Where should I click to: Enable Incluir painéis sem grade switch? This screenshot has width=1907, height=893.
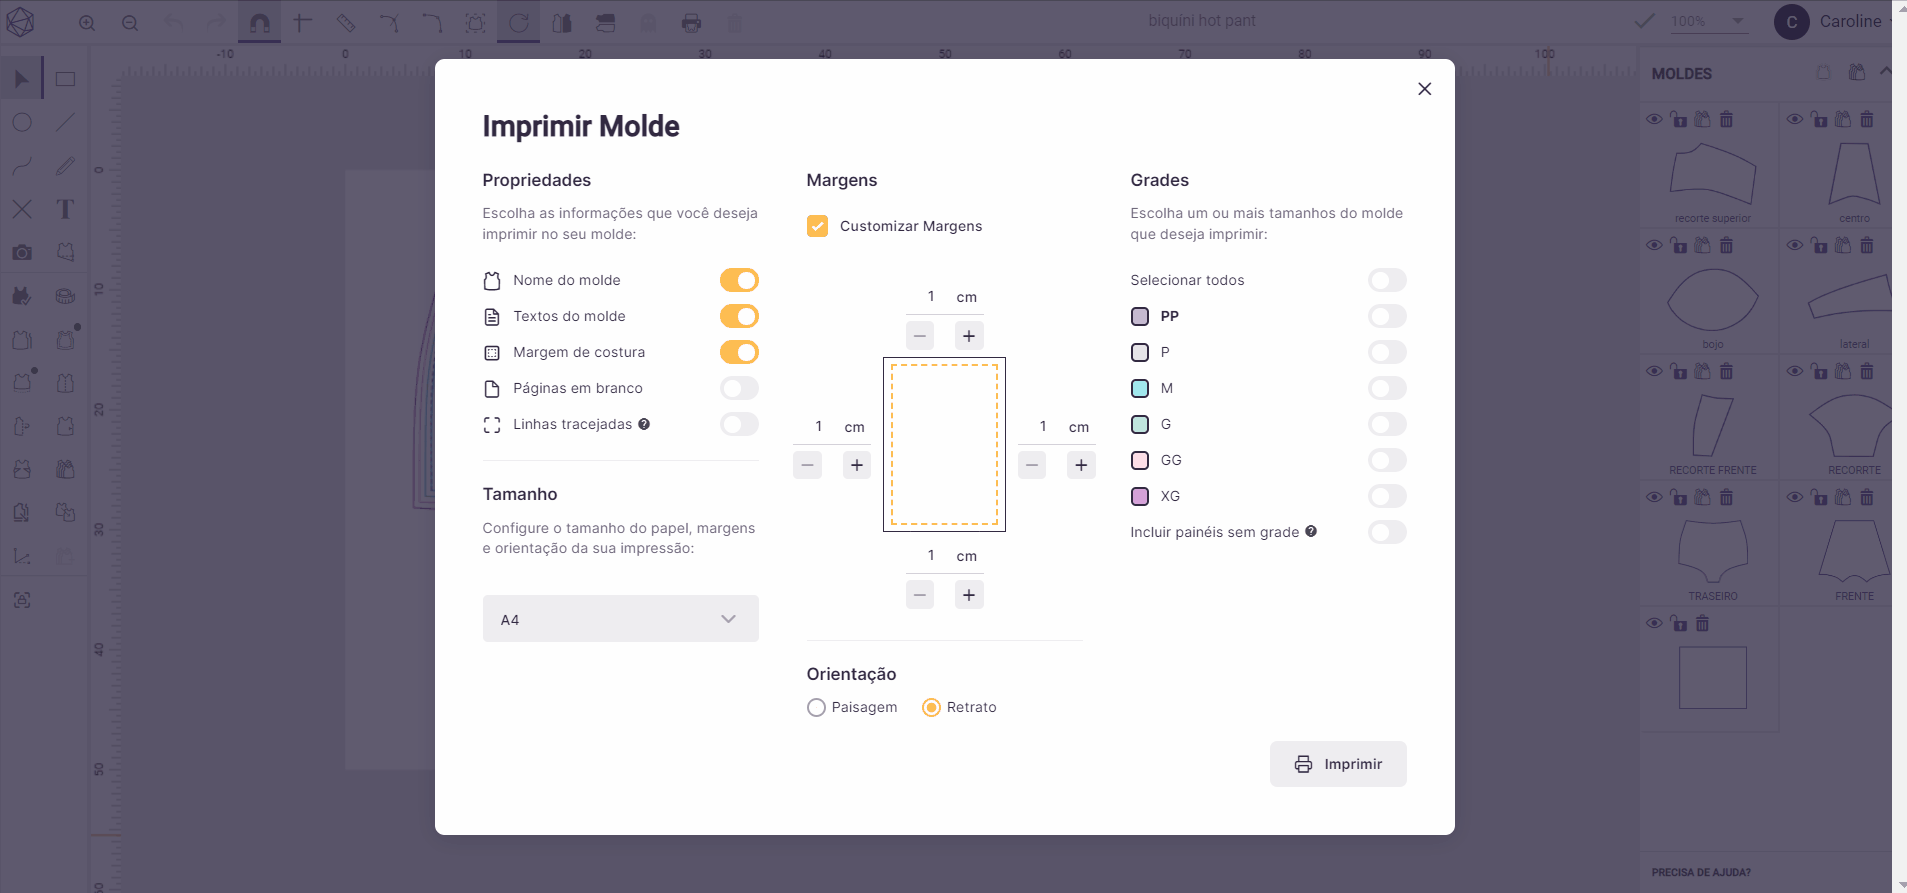click(x=1387, y=532)
